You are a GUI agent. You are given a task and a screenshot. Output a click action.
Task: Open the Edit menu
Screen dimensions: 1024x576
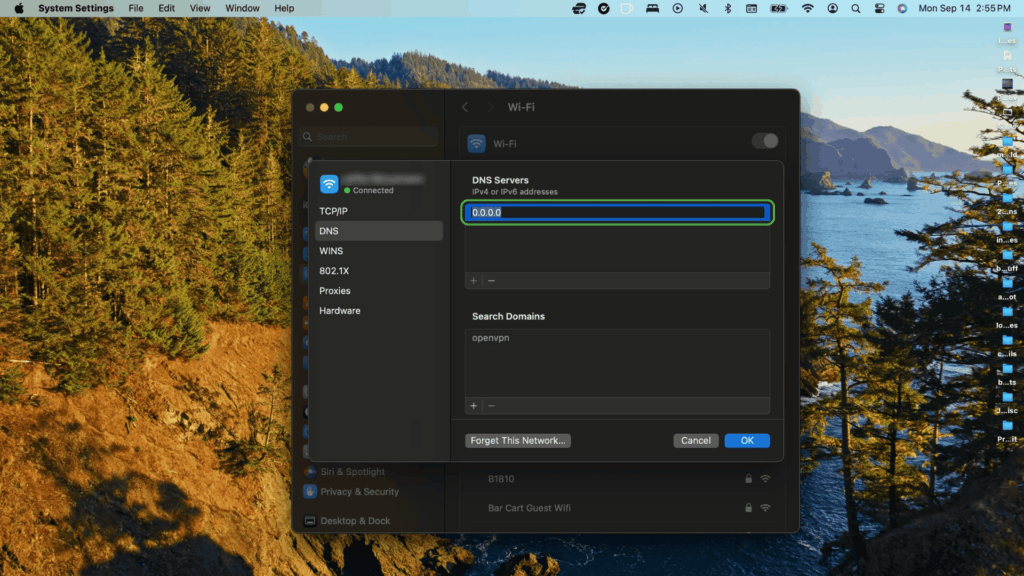click(167, 8)
